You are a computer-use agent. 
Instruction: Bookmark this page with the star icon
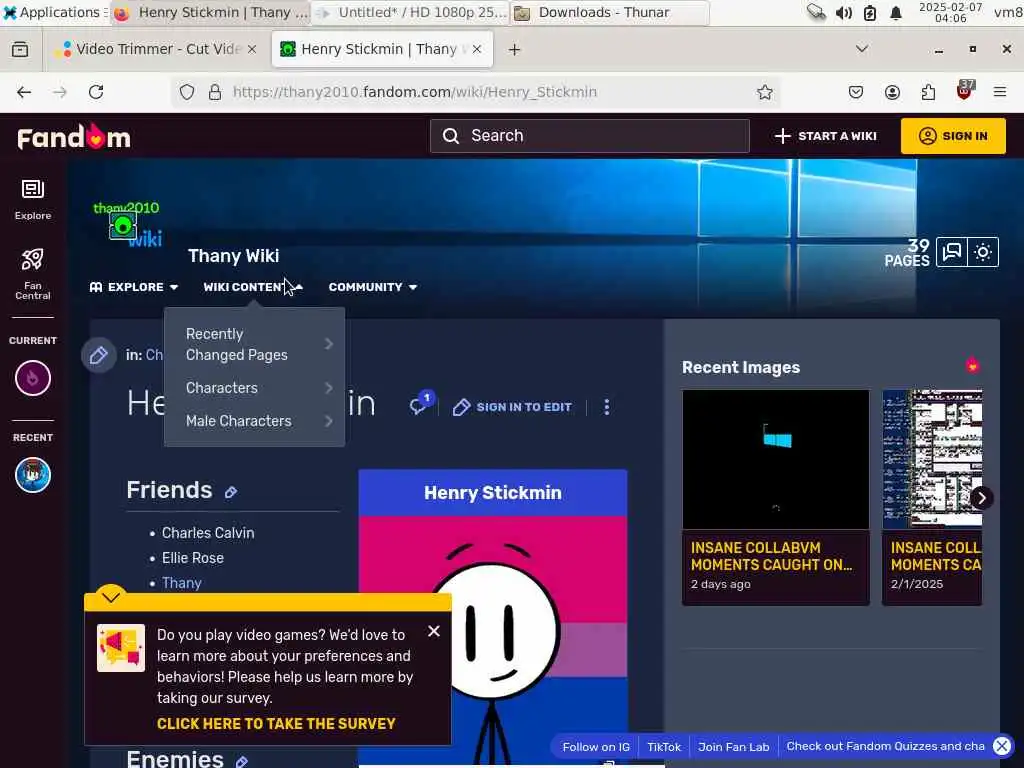click(x=765, y=92)
